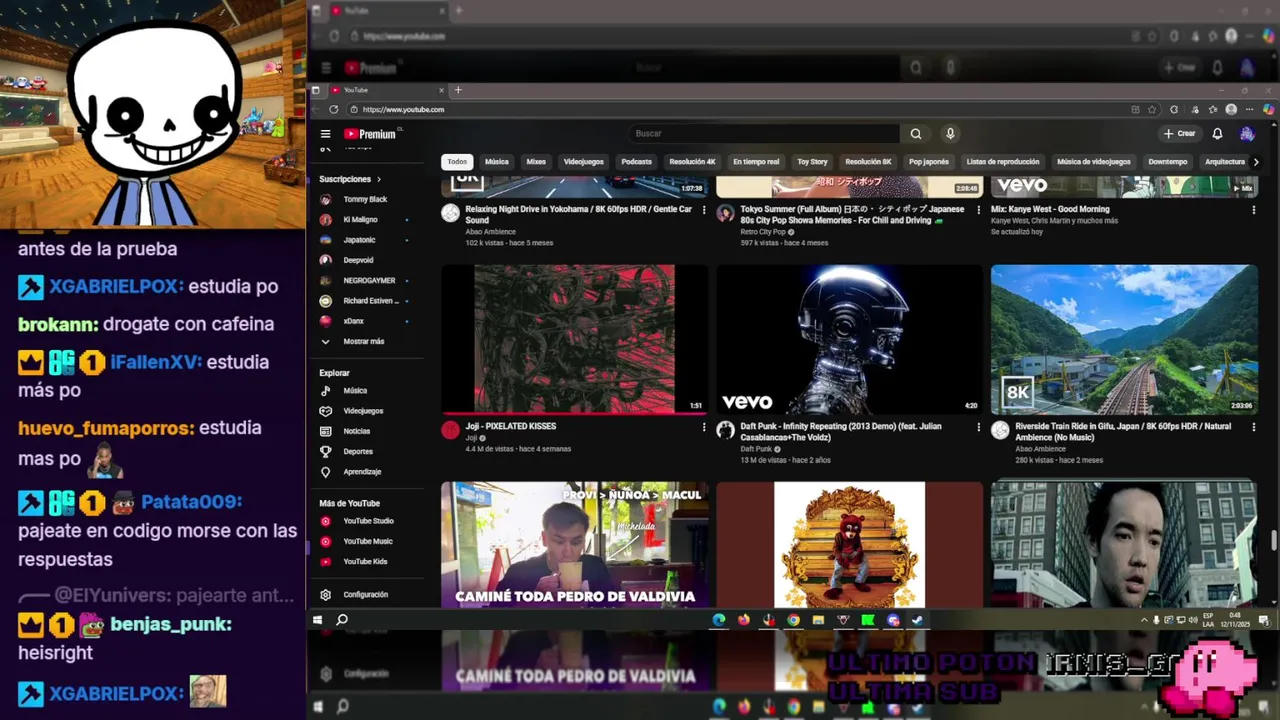Click the page vertical scrollbar thumb

coord(1274,540)
